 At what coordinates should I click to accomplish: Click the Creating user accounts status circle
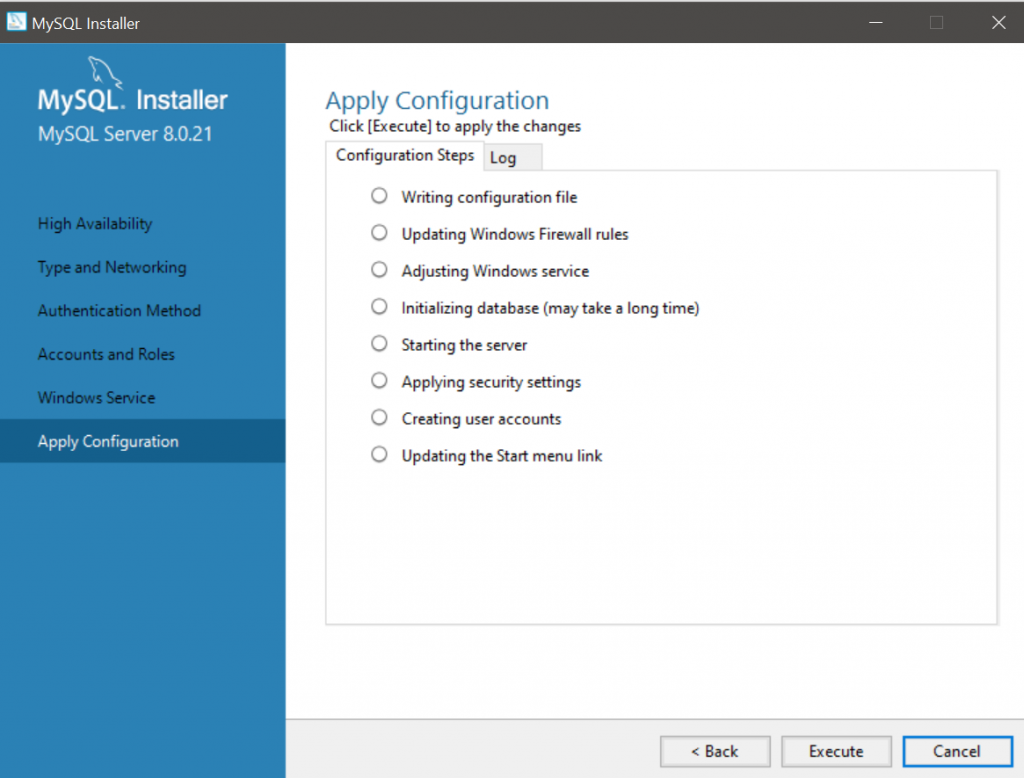(379, 417)
